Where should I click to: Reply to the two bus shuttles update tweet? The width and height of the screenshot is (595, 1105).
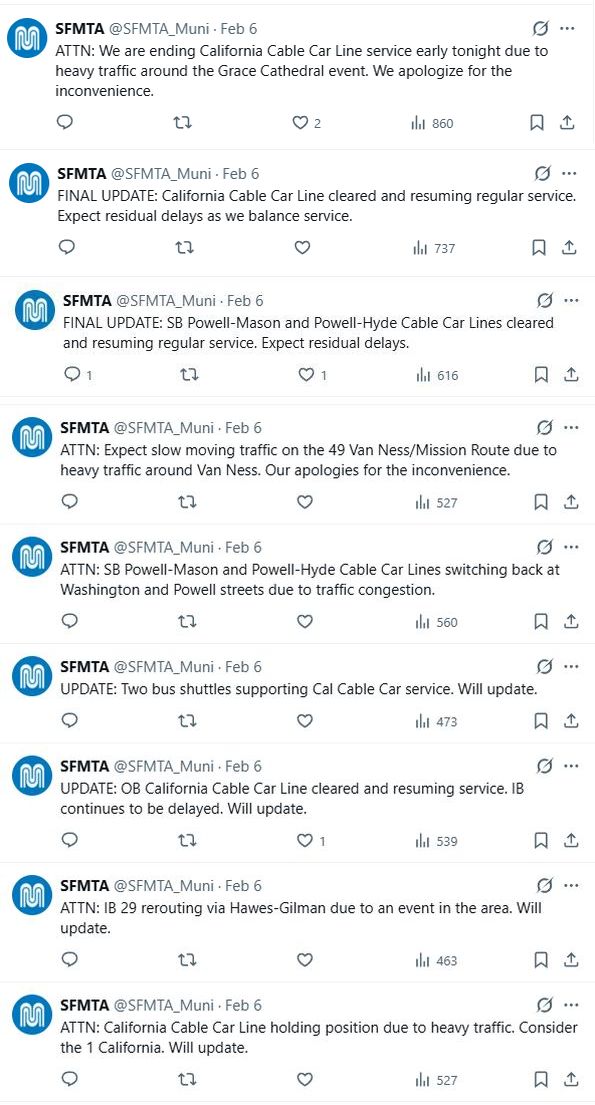(64, 720)
